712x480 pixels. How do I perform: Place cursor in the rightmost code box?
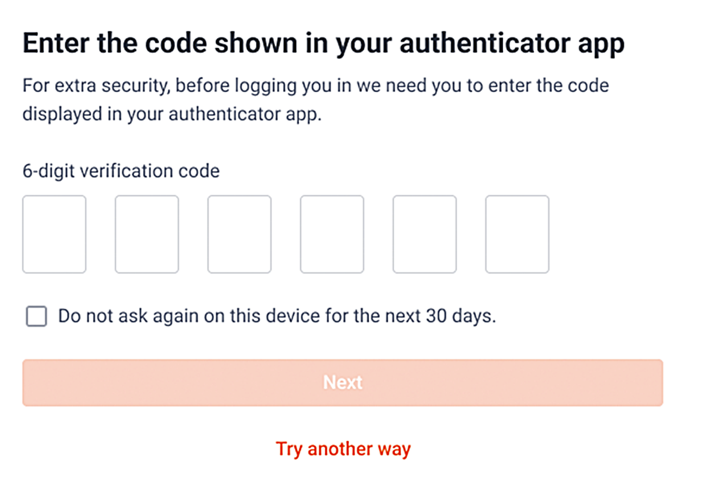tap(517, 234)
